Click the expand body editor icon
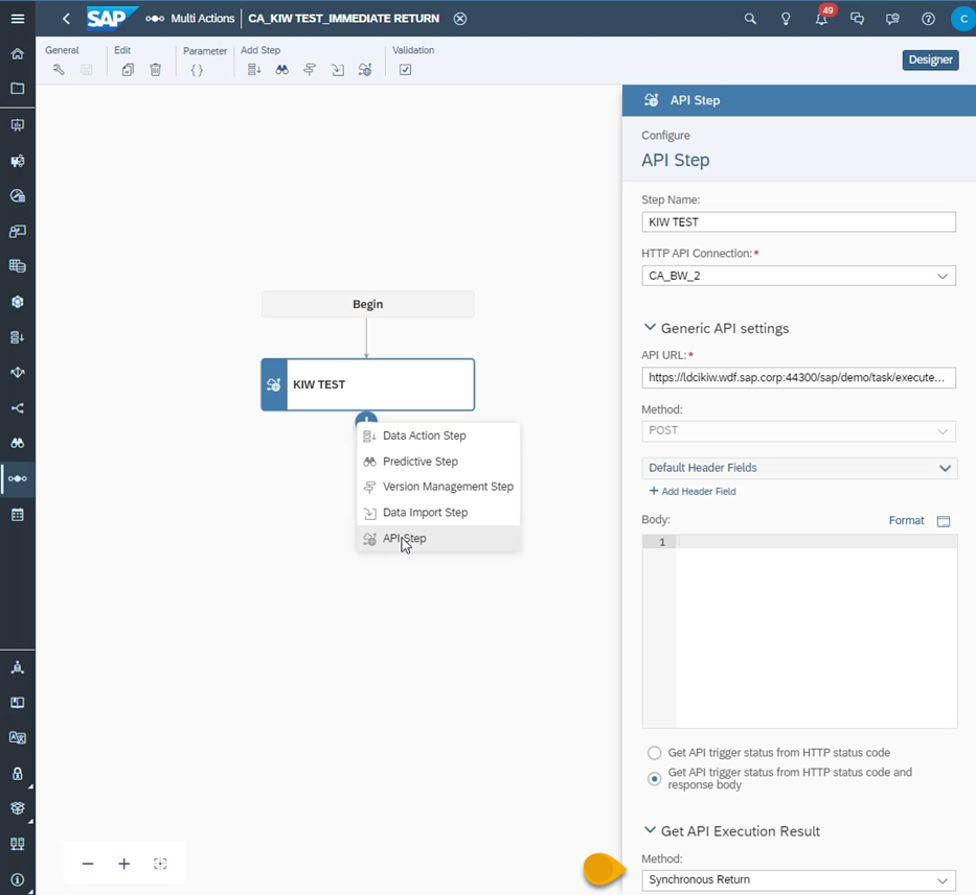976x895 pixels. [x=944, y=521]
